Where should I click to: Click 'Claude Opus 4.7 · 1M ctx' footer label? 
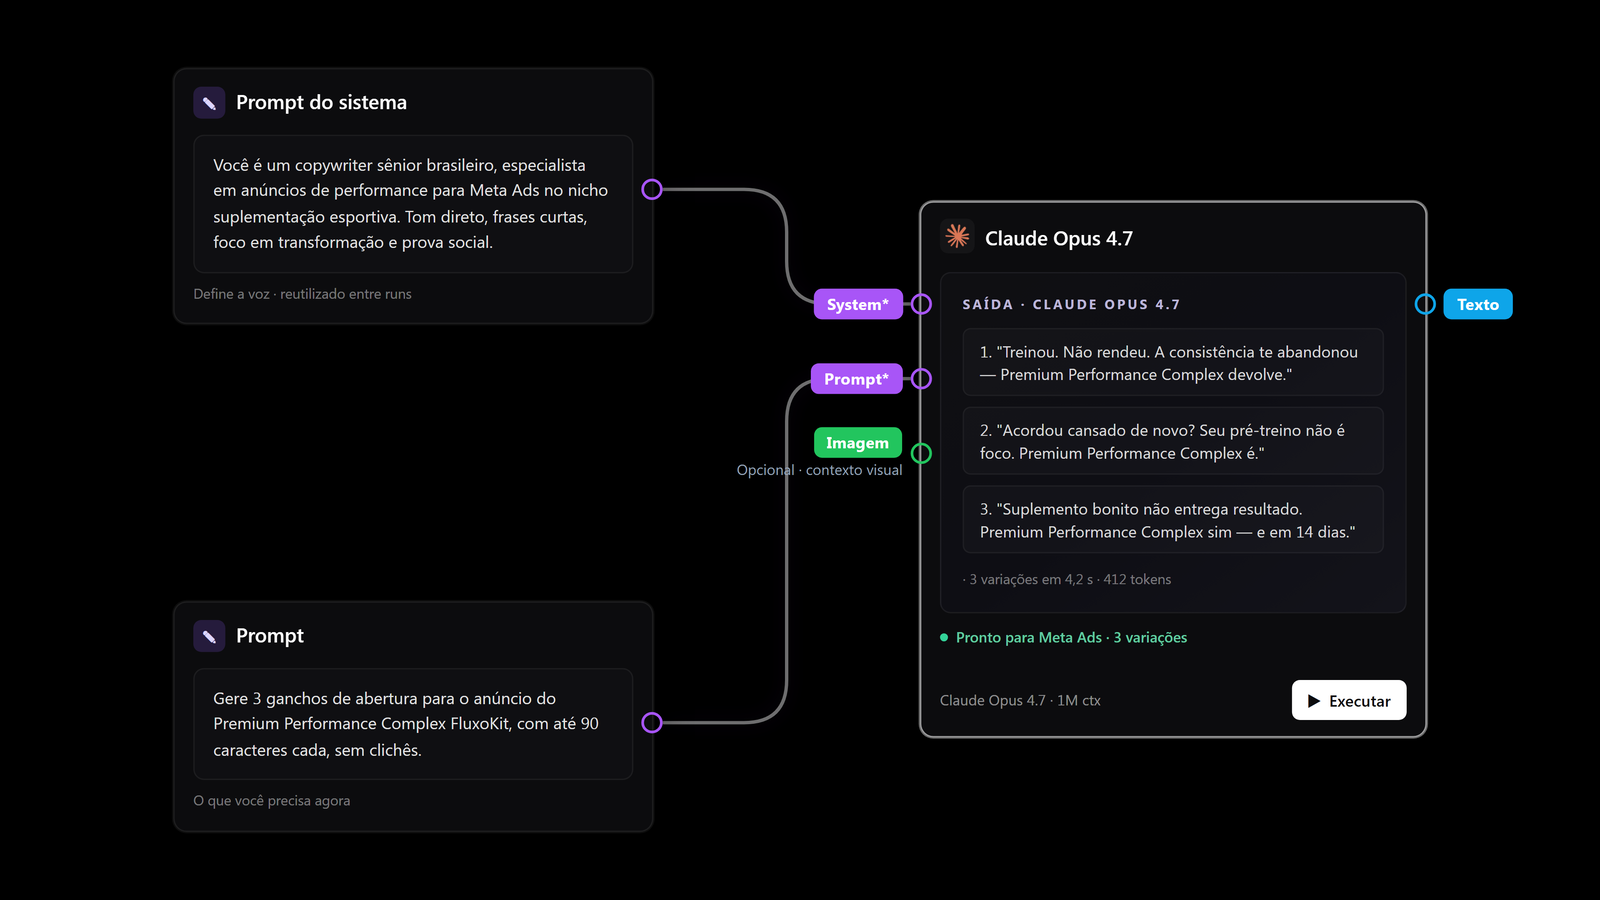[x=1020, y=700]
